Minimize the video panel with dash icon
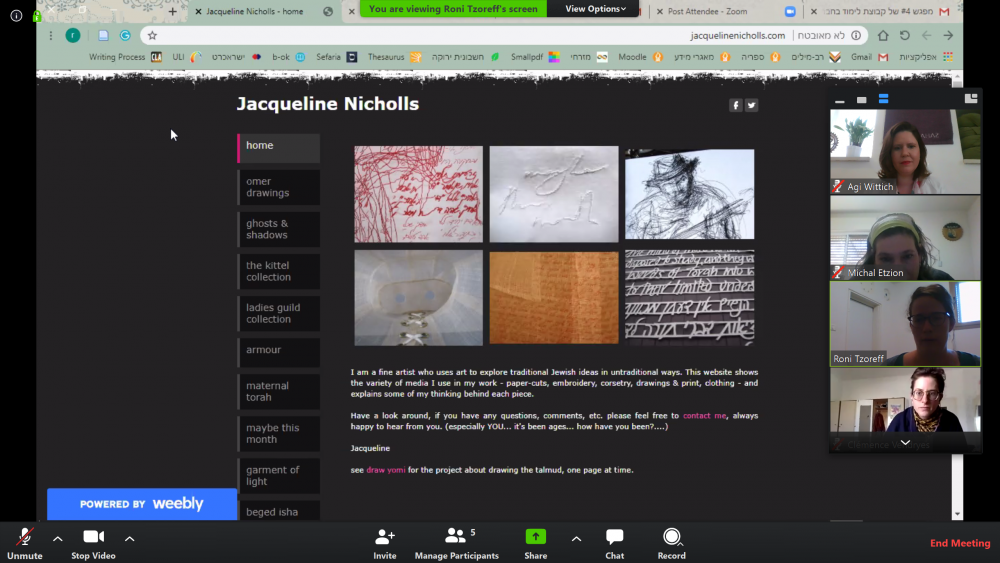Image resolution: width=1000 pixels, height=563 pixels. click(x=840, y=101)
